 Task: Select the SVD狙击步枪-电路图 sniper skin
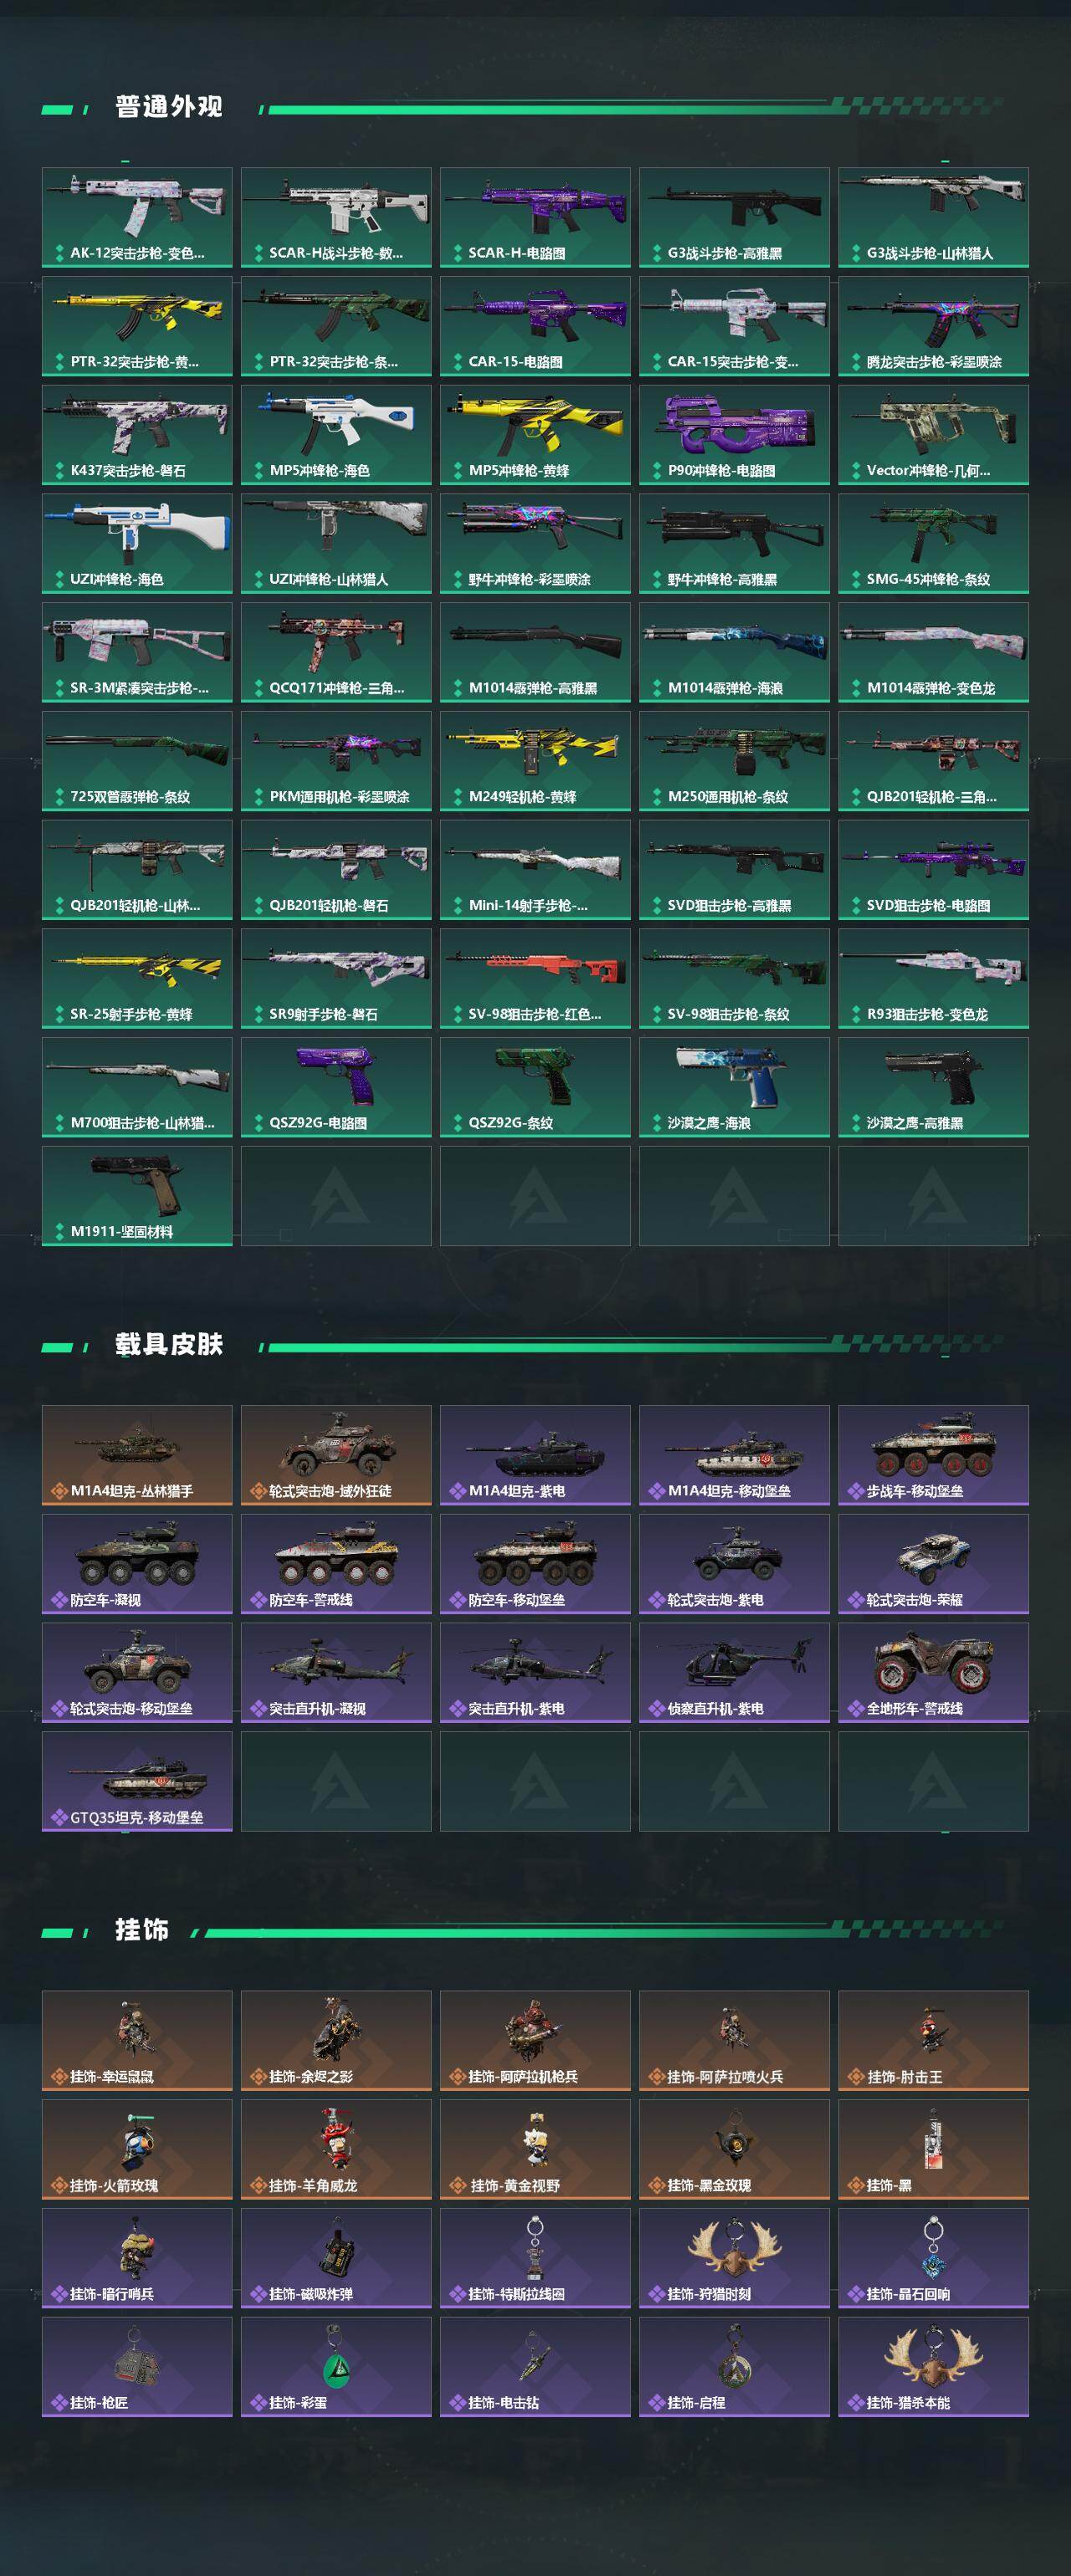point(933,870)
